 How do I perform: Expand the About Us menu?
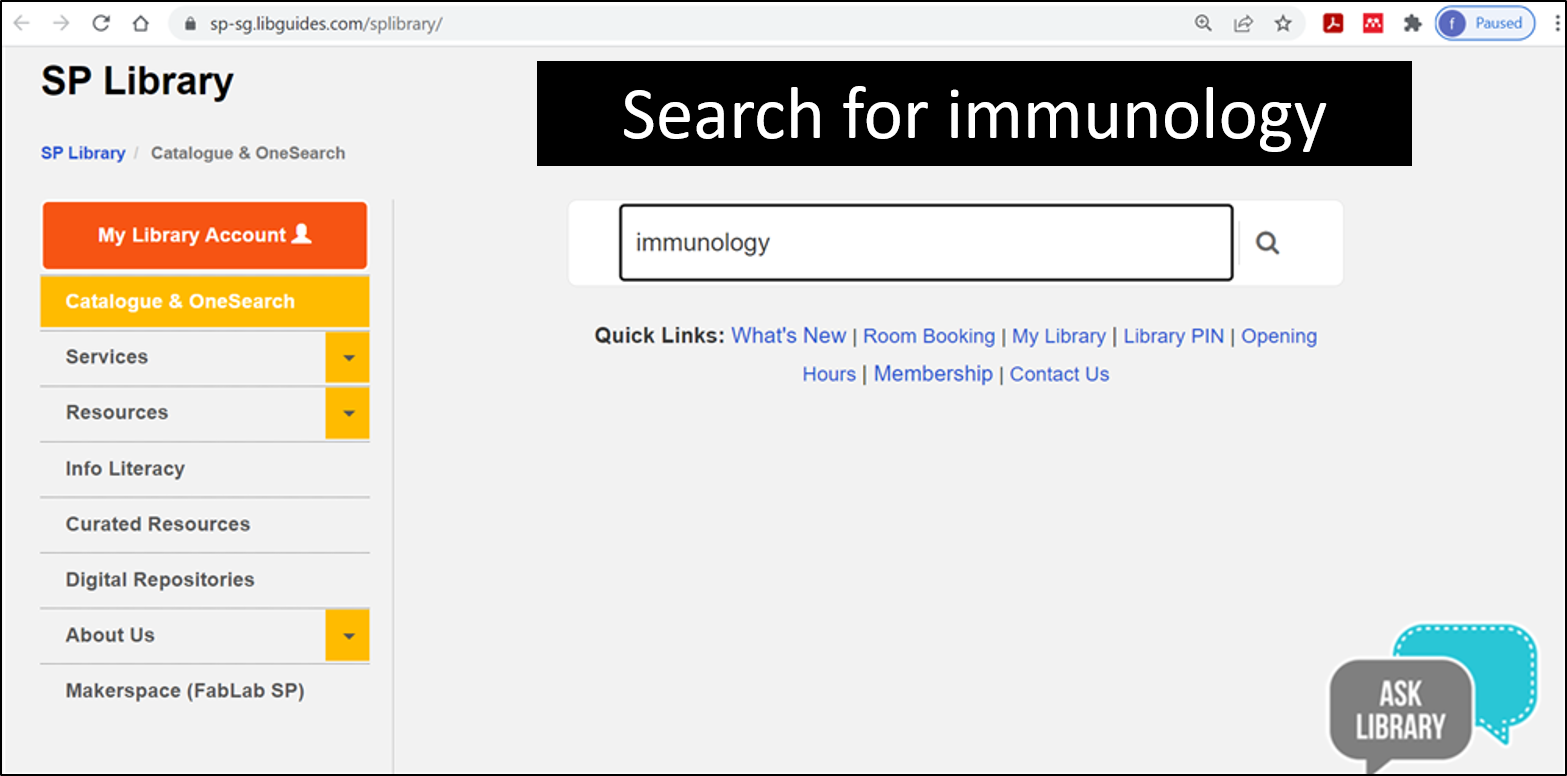pos(348,635)
